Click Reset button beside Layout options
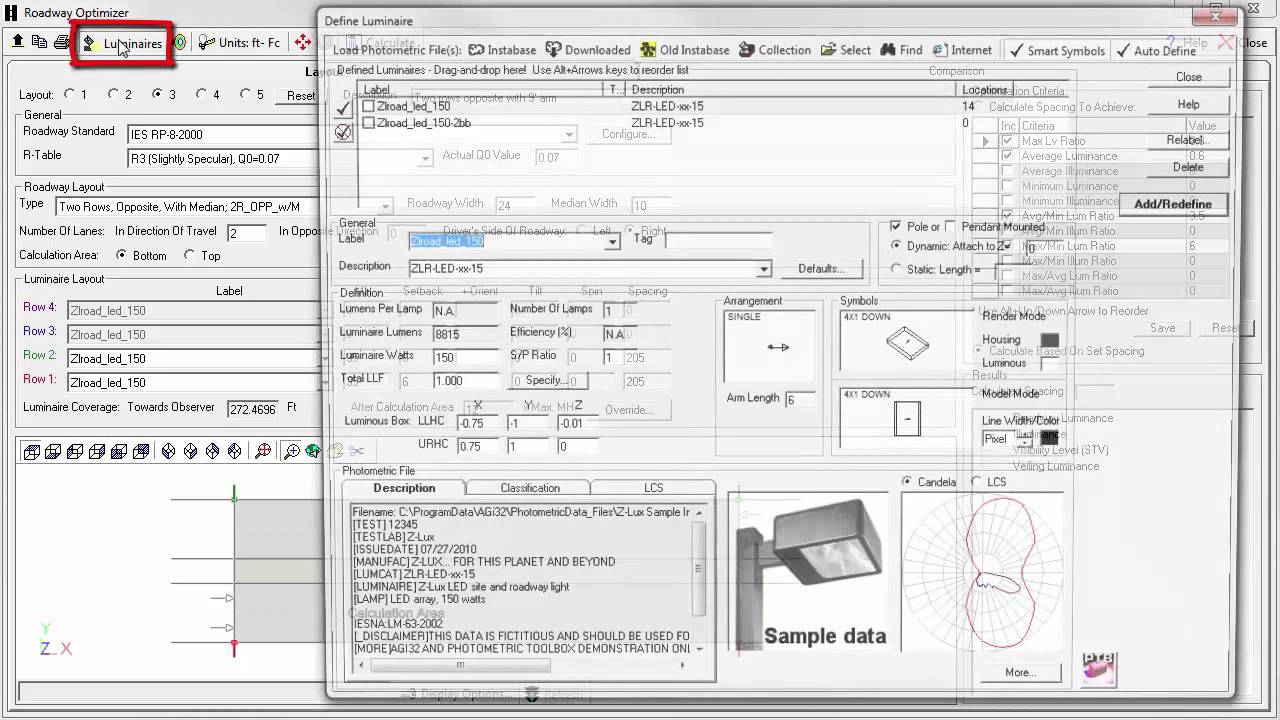1280x720 pixels. tap(301, 96)
